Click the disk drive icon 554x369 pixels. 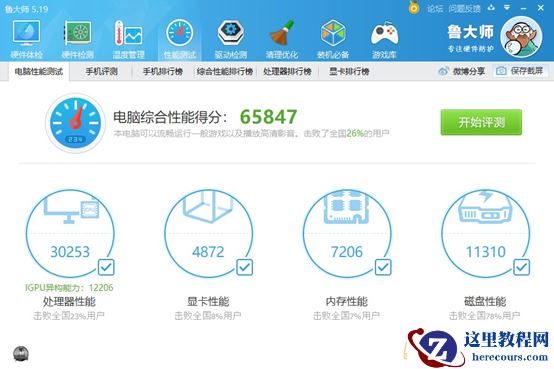pyautogui.click(x=485, y=207)
